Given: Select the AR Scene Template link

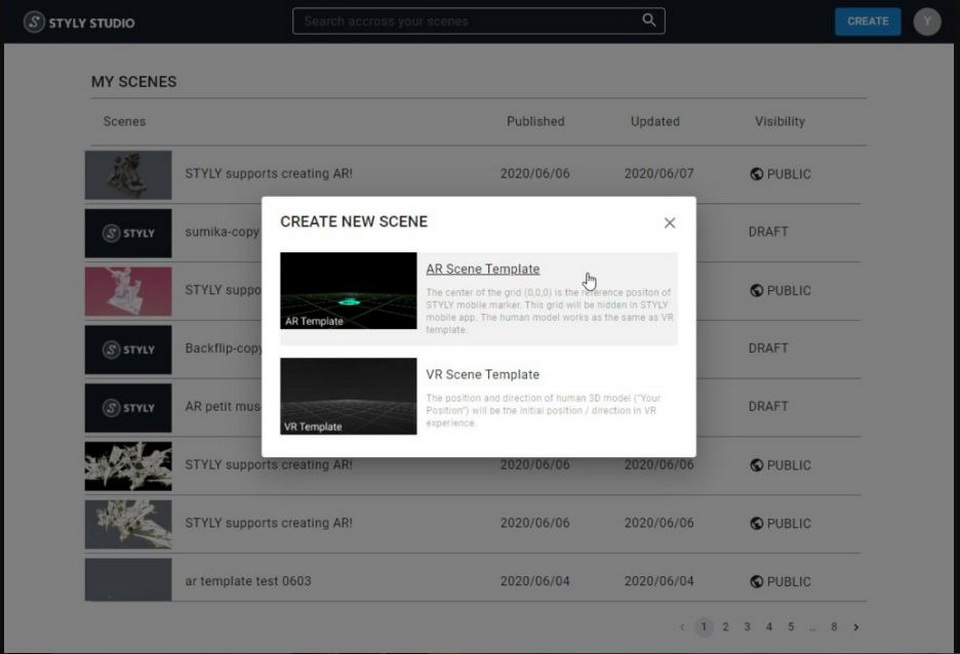Looking at the screenshot, I should pyautogui.click(x=482, y=269).
